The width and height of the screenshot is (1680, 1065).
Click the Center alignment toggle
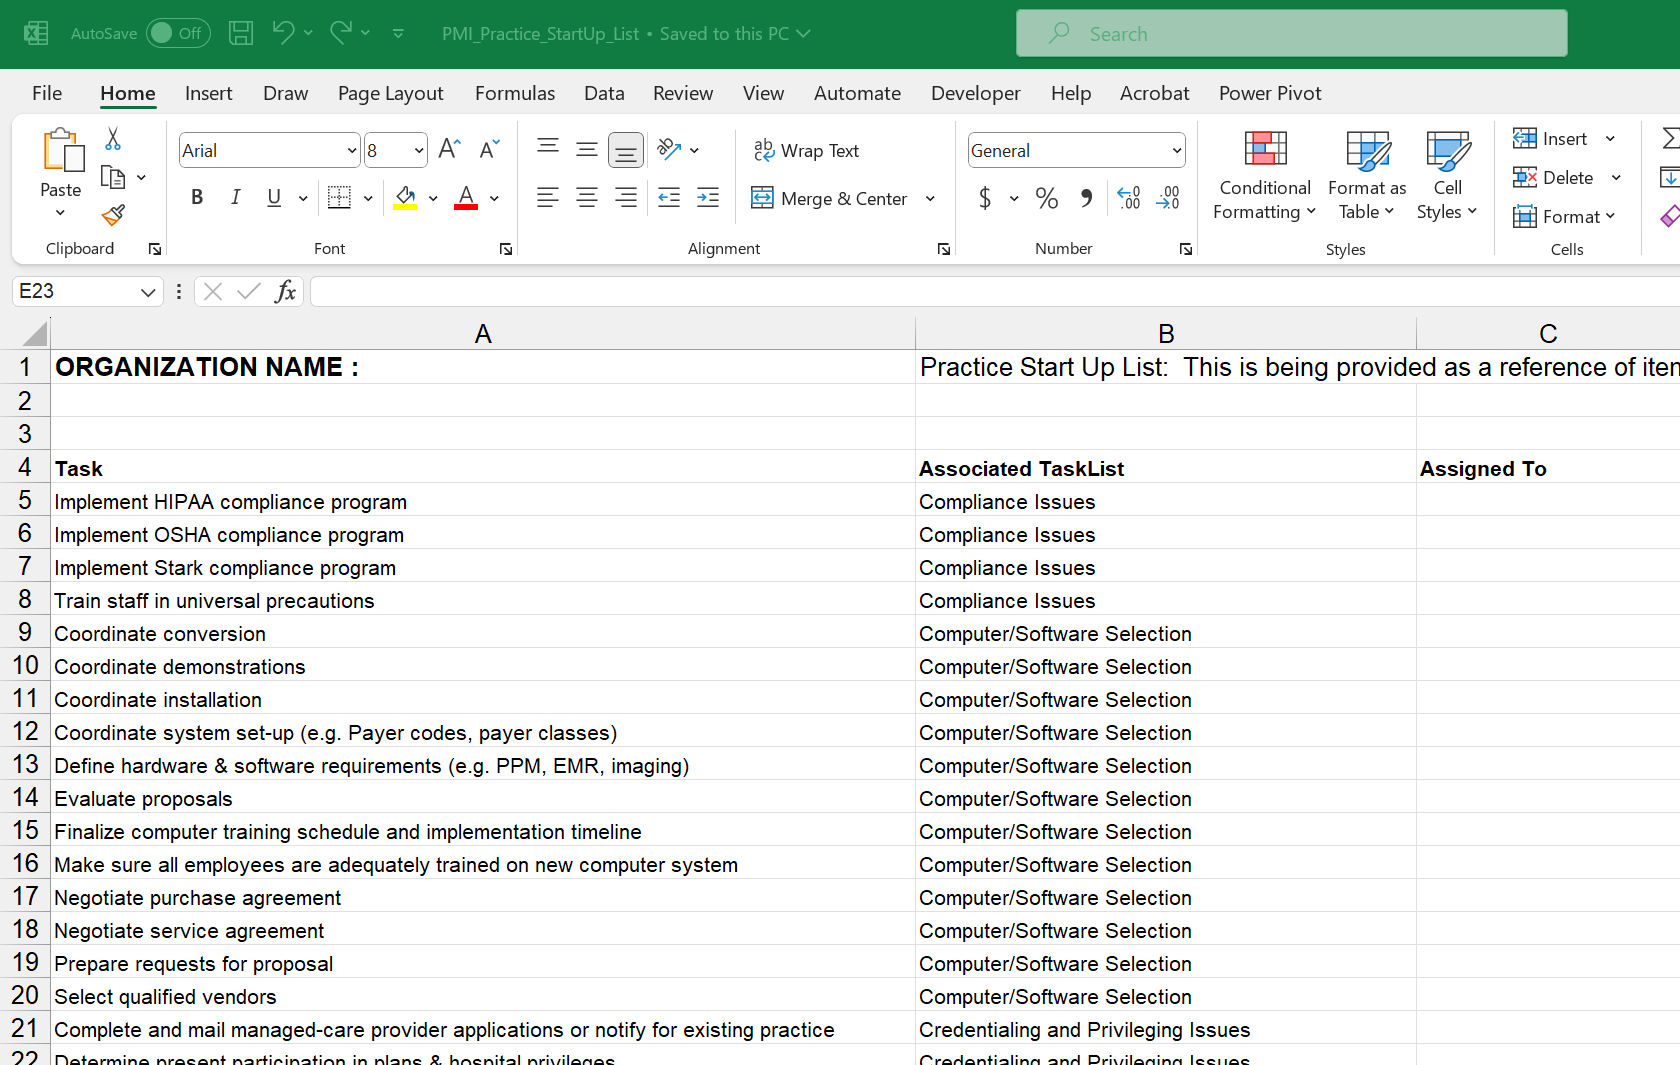tap(587, 198)
